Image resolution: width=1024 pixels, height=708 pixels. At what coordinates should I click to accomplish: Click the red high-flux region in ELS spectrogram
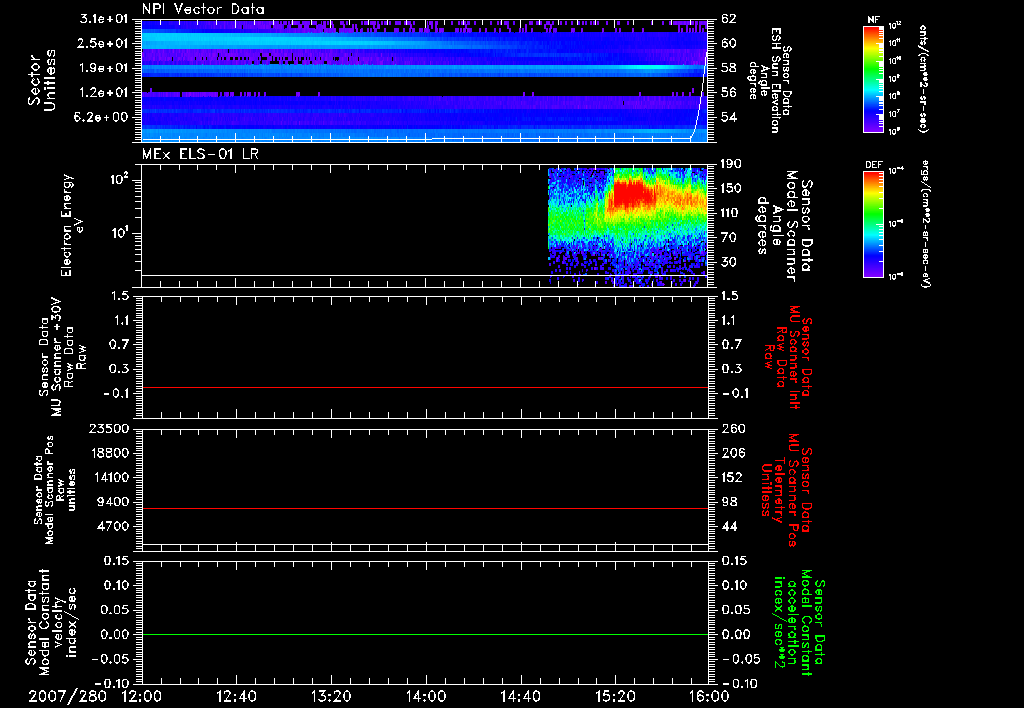(632, 194)
